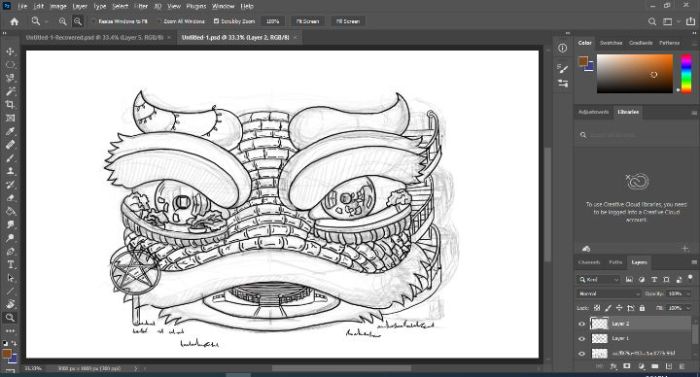Open the status bar info arrow

click(x=136, y=369)
